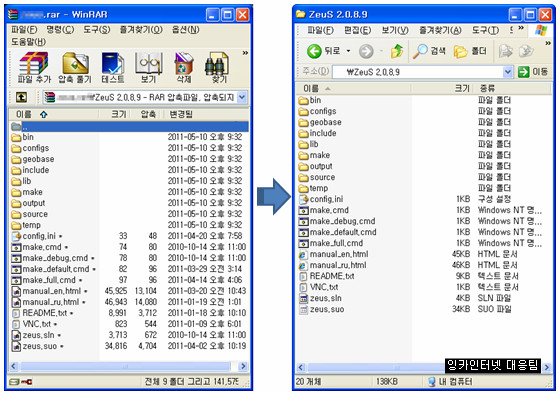
Task: Select the source folder in WinRAR list
Action: 35,214
